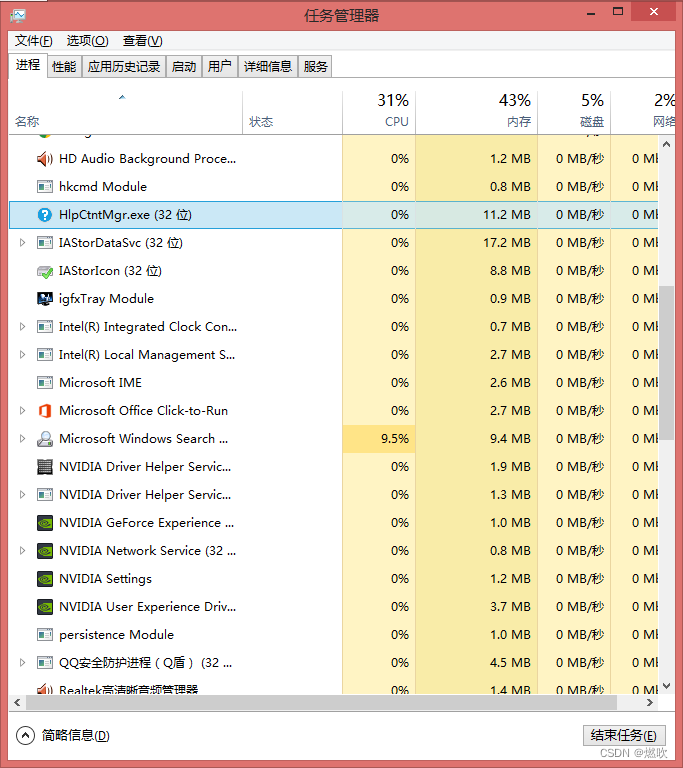Sort by the CPU column header
683x768 pixels.
point(379,113)
